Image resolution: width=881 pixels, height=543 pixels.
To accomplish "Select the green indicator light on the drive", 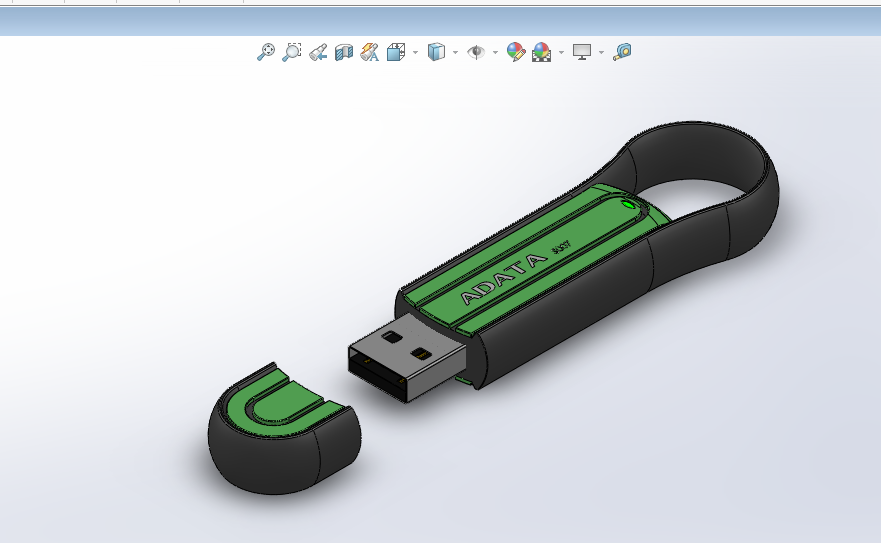I will (628, 203).
